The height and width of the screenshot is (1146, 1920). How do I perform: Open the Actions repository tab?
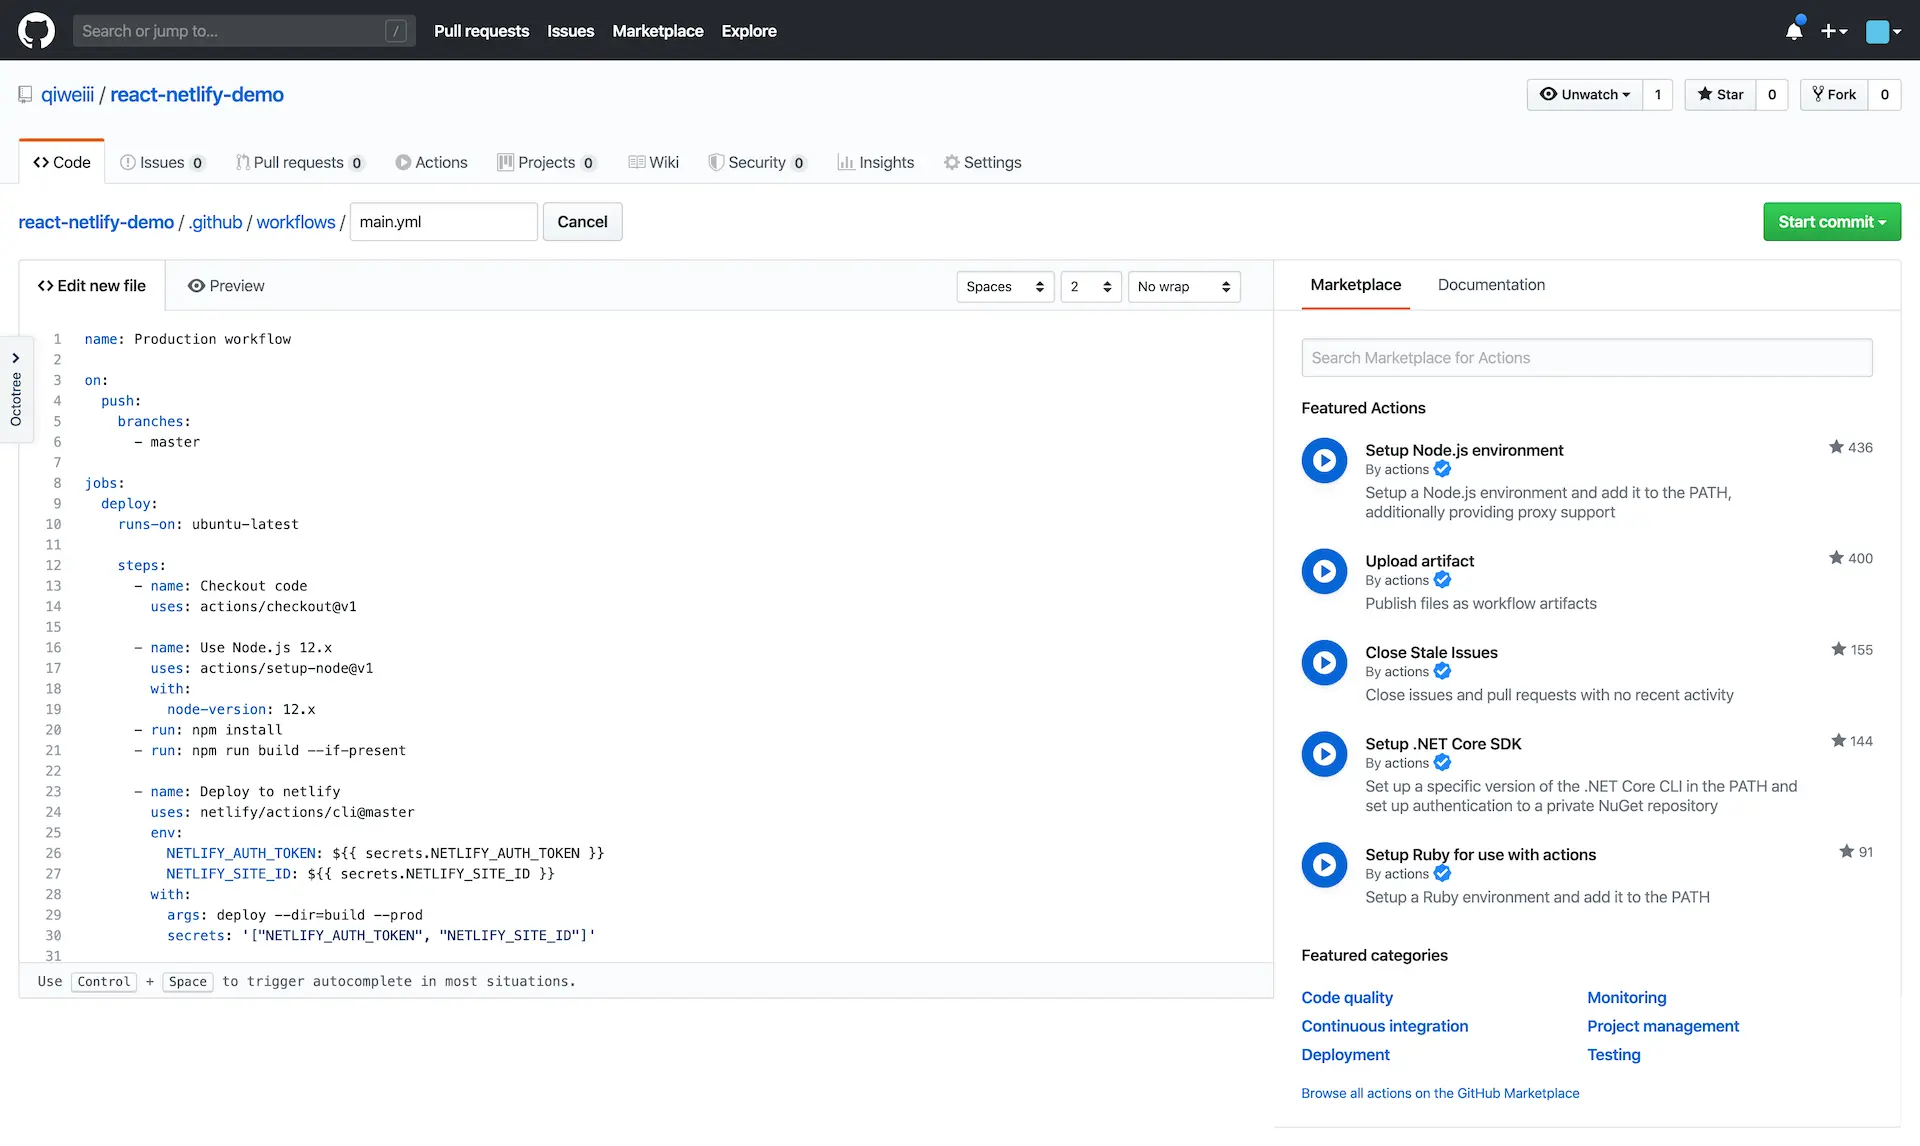coord(431,163)
